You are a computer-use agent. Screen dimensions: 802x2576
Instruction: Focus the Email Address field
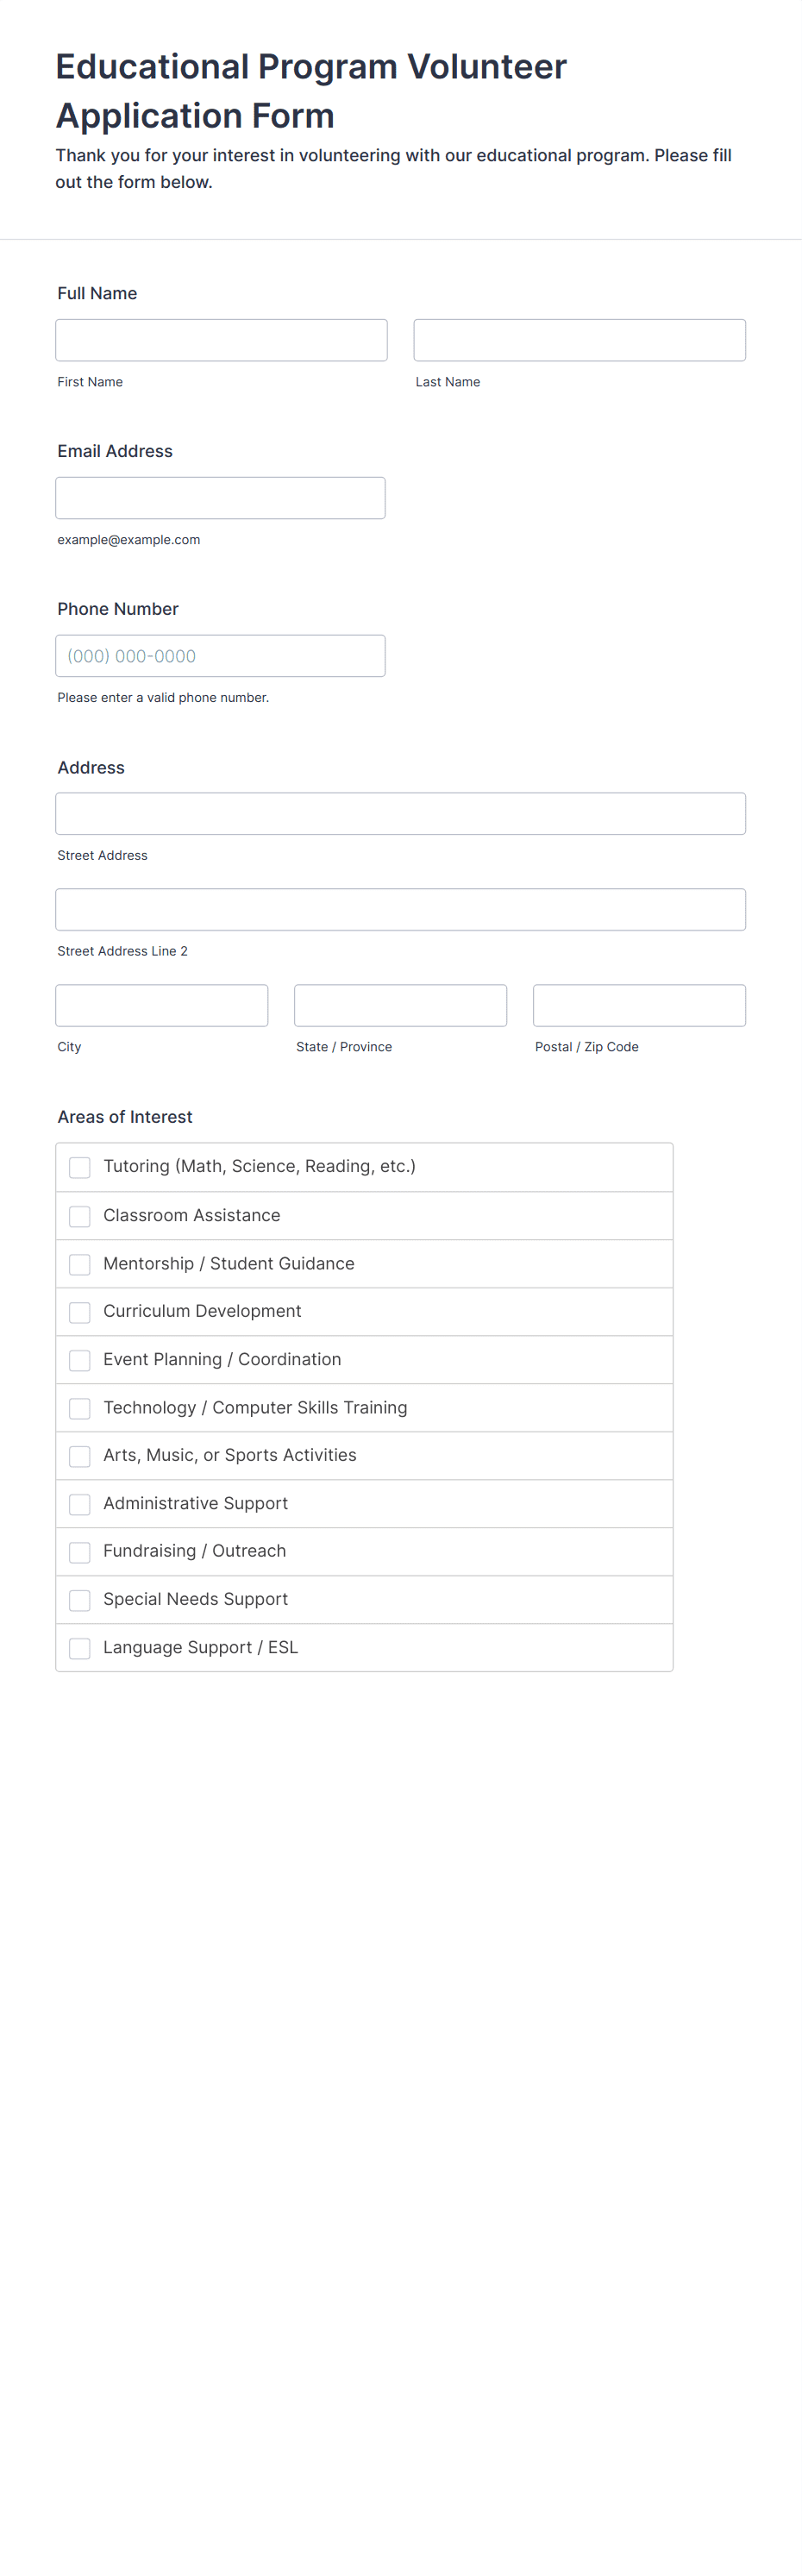220,497
